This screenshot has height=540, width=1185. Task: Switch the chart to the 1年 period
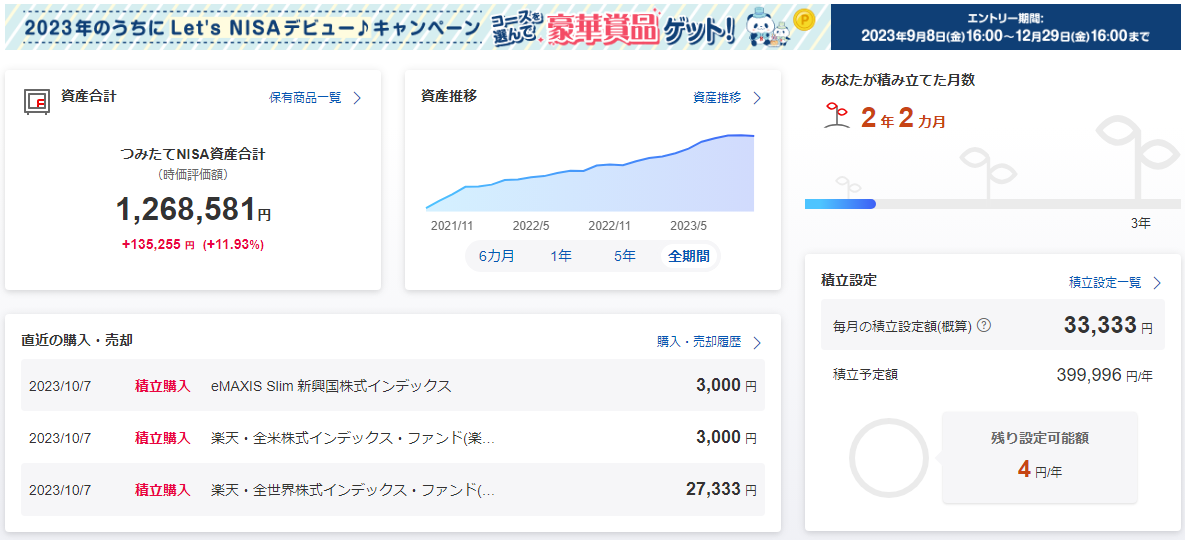[x=561, y=256]
